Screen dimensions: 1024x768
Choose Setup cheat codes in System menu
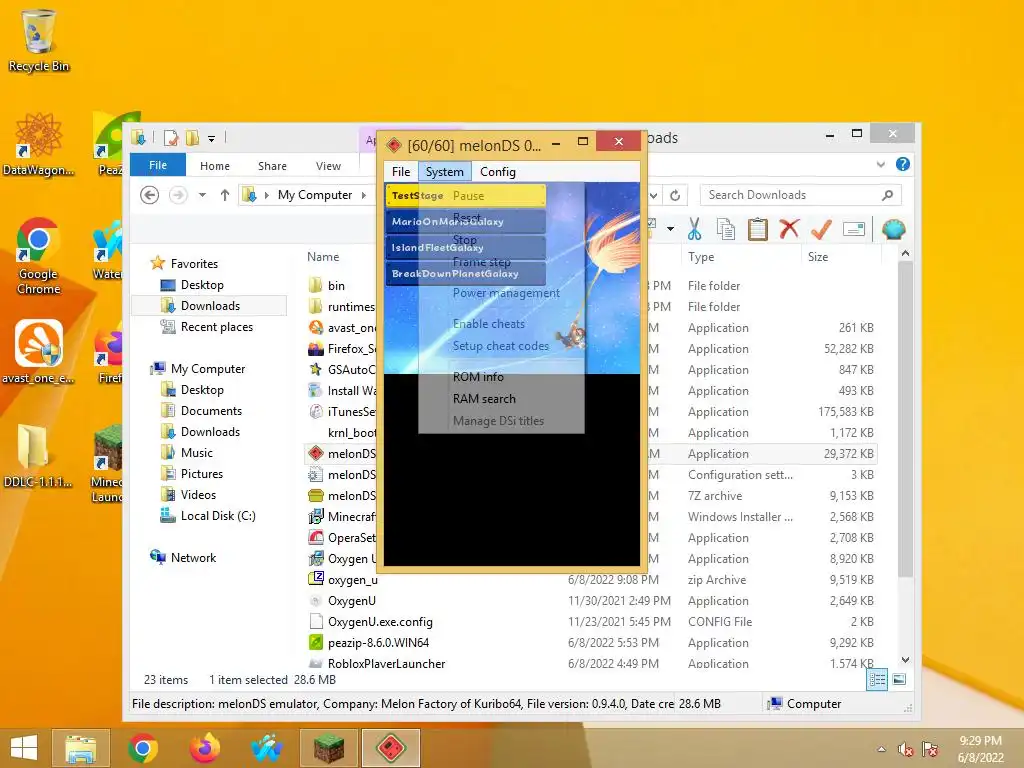point(502,346)
